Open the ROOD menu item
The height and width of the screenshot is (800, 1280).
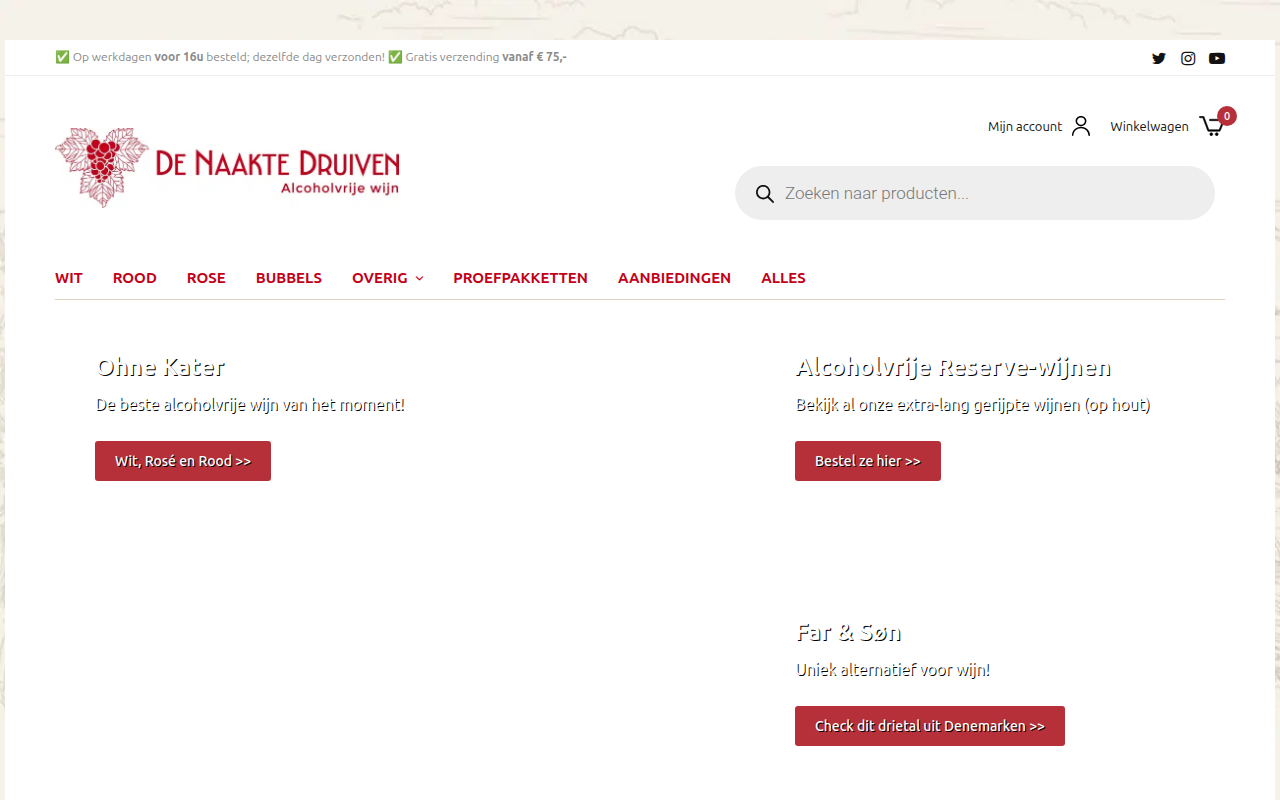click(x=135, y=278)
